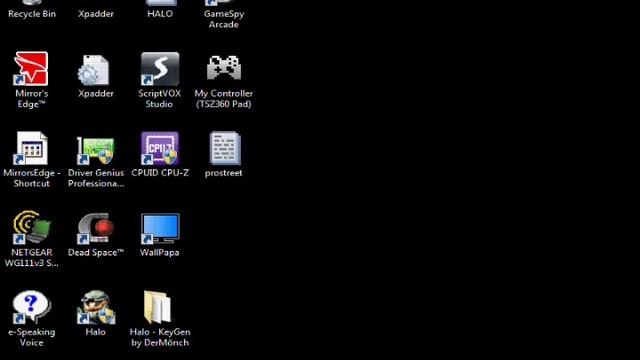Viewport: 640px width, 360px height.
Task: Click the Recycle Bin label
Action: 32,14
